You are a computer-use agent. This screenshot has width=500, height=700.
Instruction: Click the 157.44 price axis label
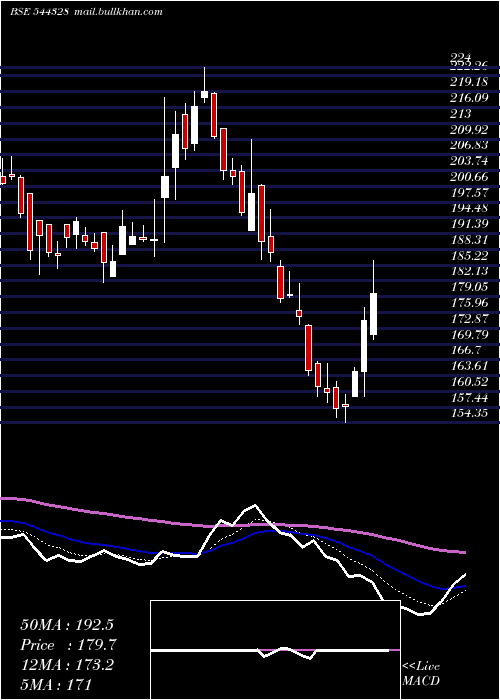[469, 397]
